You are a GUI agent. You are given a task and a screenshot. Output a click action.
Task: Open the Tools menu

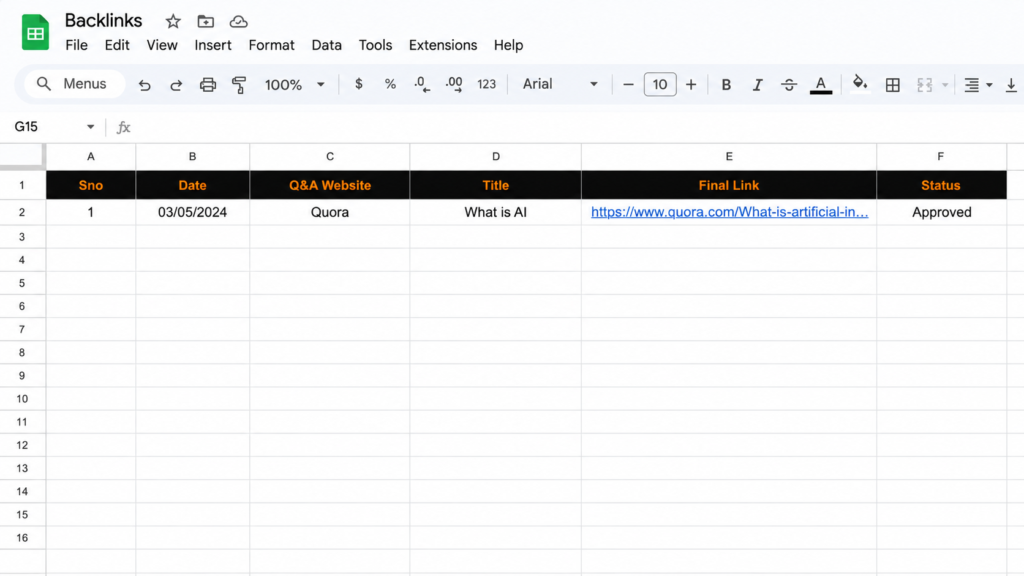tap(376, 45)
